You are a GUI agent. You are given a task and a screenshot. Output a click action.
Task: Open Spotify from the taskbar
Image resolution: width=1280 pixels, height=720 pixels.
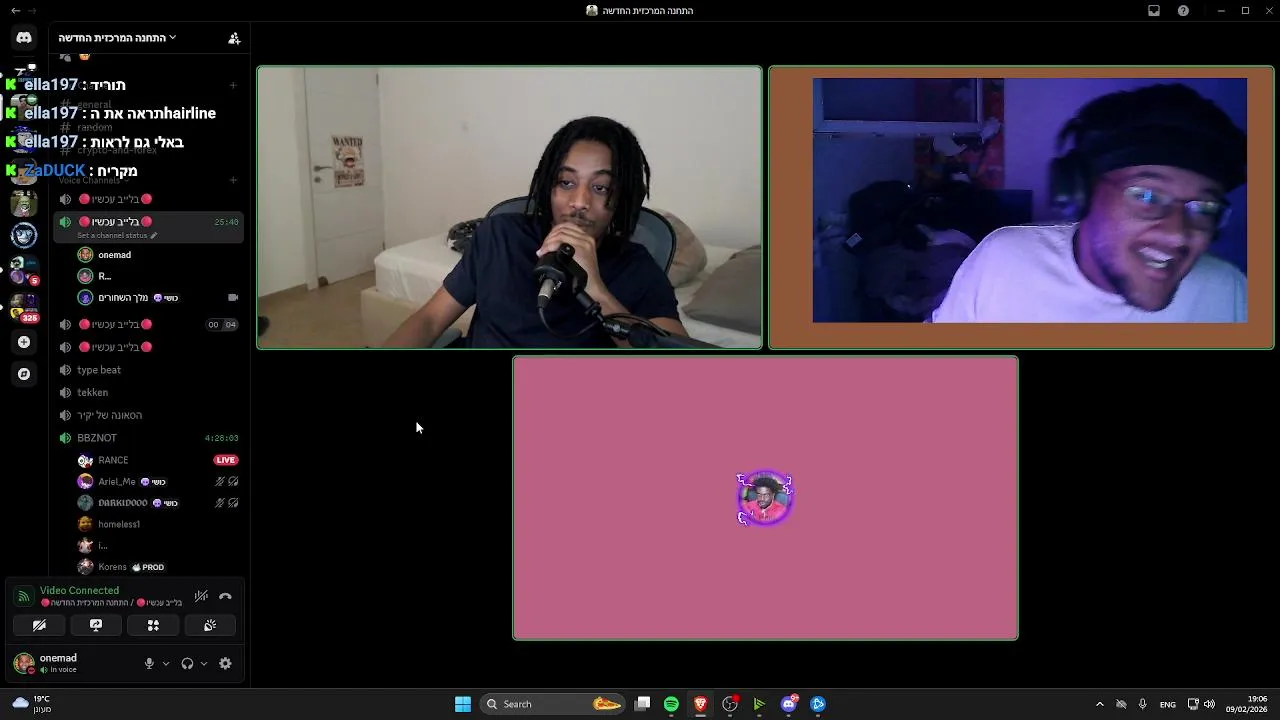[671, 704]
